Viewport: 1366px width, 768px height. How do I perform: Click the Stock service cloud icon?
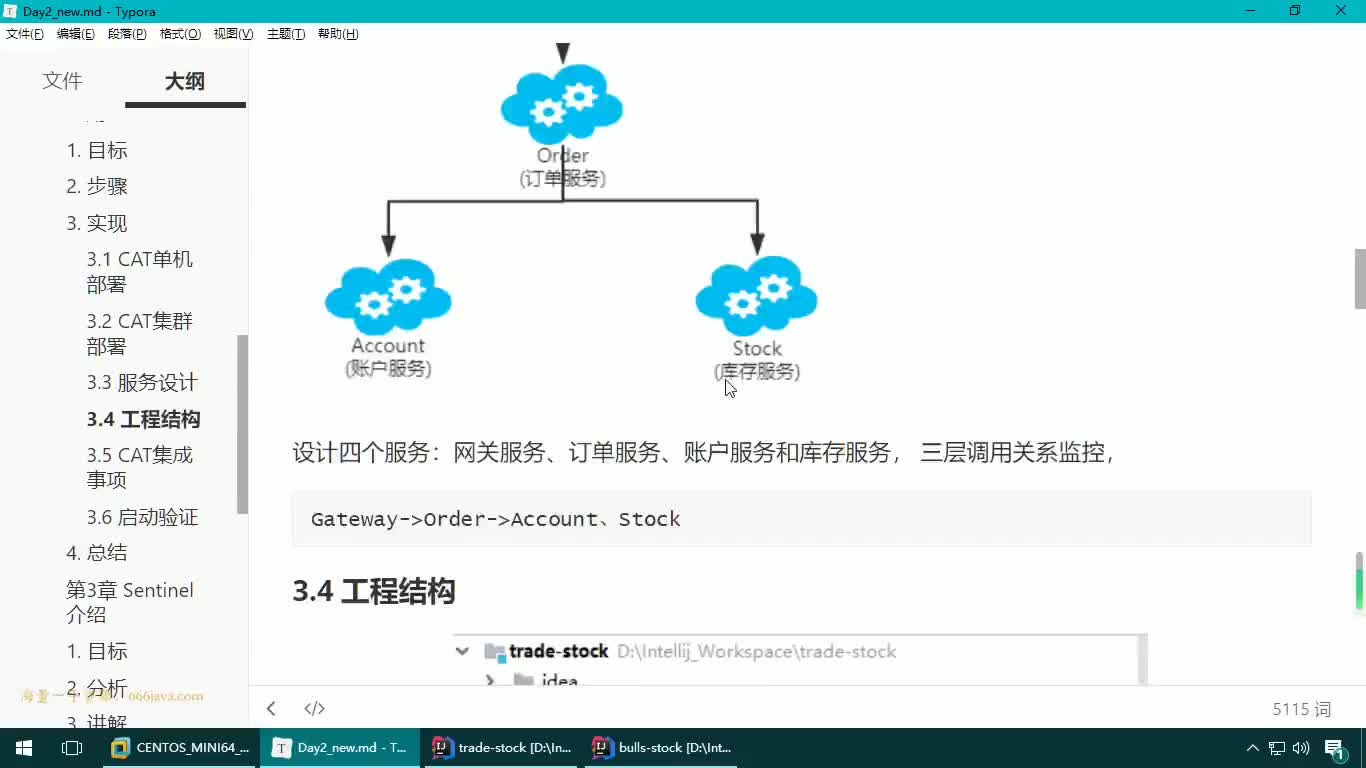click(756, 297)
